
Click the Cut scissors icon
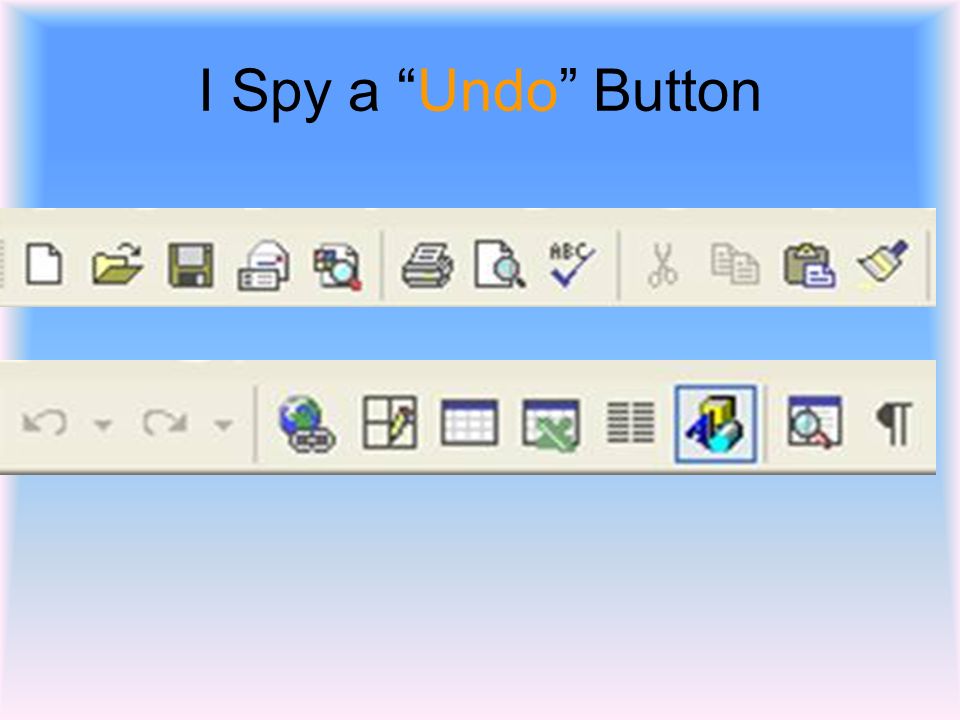[662, 265]
